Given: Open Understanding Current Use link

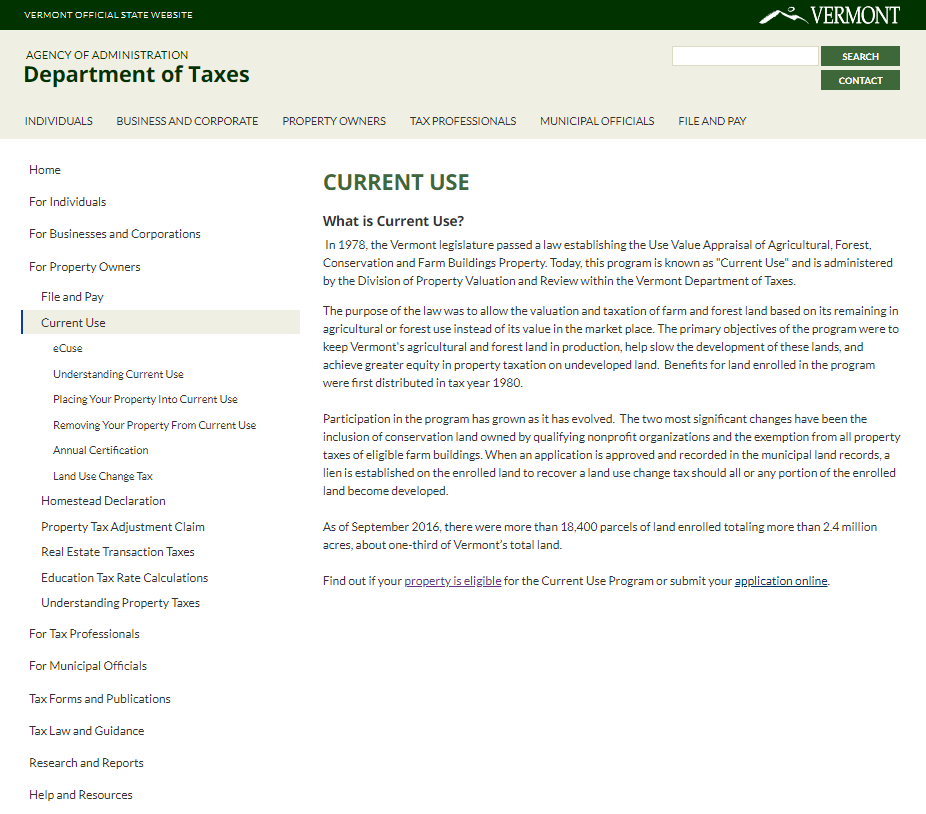Looking at the screenshot, I should click(118, 374).
